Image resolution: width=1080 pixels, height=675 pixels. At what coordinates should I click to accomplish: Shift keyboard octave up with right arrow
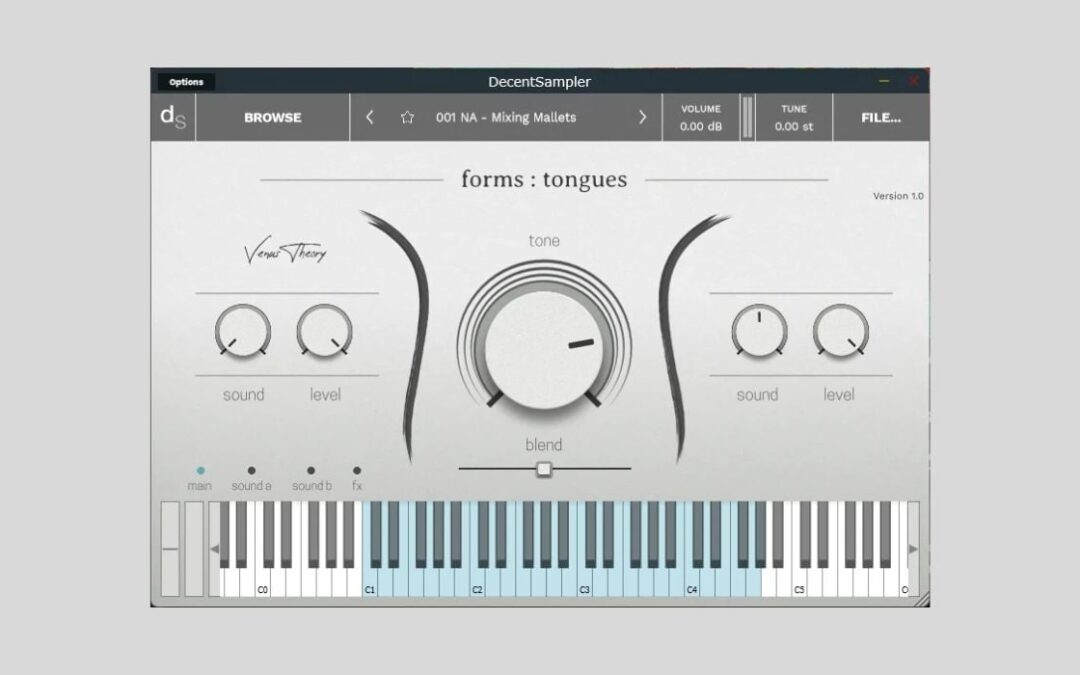click(x=913, y=549)
